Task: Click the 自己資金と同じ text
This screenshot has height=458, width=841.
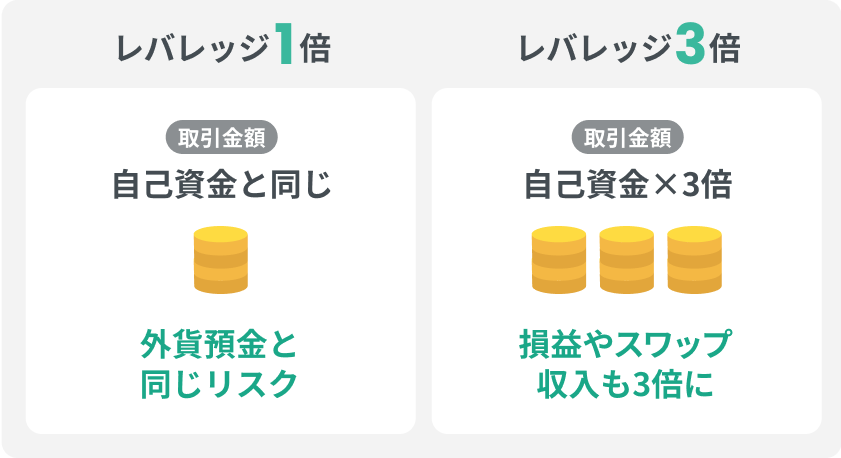Action: tap(222, 184)
